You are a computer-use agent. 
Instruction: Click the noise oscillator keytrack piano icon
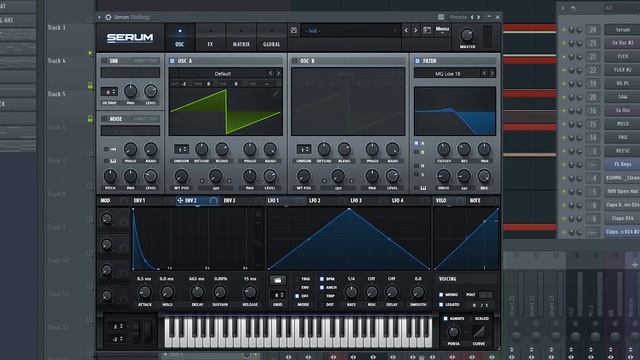click(x=113, y=161)
